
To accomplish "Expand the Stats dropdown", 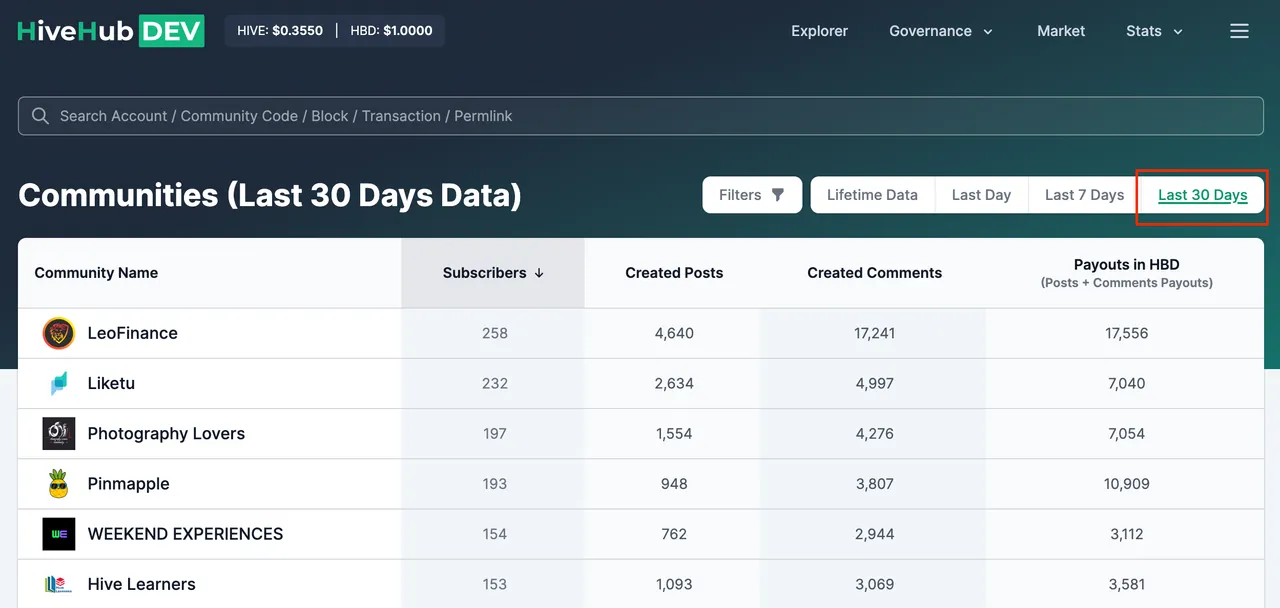I will [x=1154, y=31].
